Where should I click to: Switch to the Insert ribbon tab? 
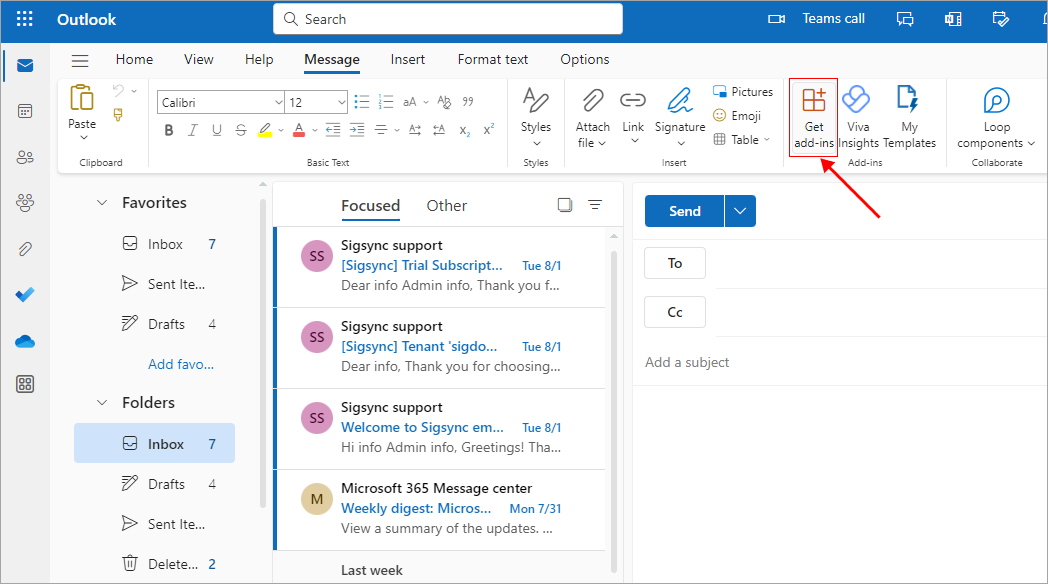(408, 59)
